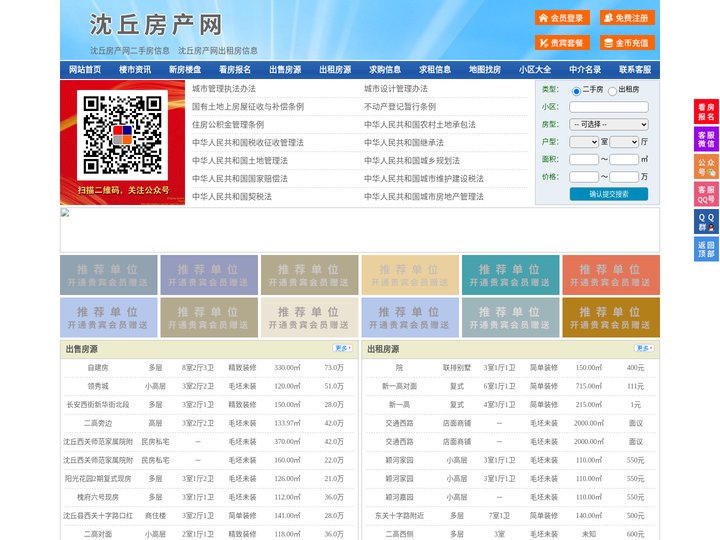This screenshot has width=720, height=540.
Task: Open the 不动产登记暂行条例 link
Action: (400, 107)
